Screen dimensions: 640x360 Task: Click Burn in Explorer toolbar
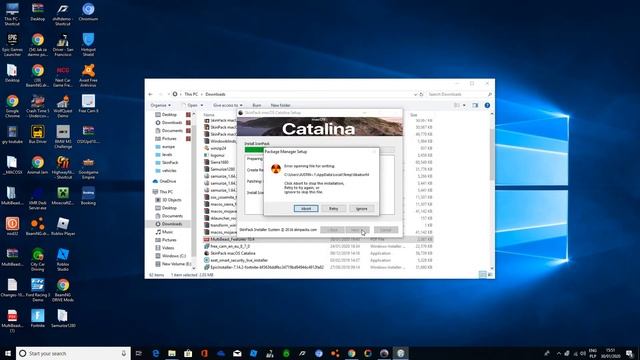[257, 105]
